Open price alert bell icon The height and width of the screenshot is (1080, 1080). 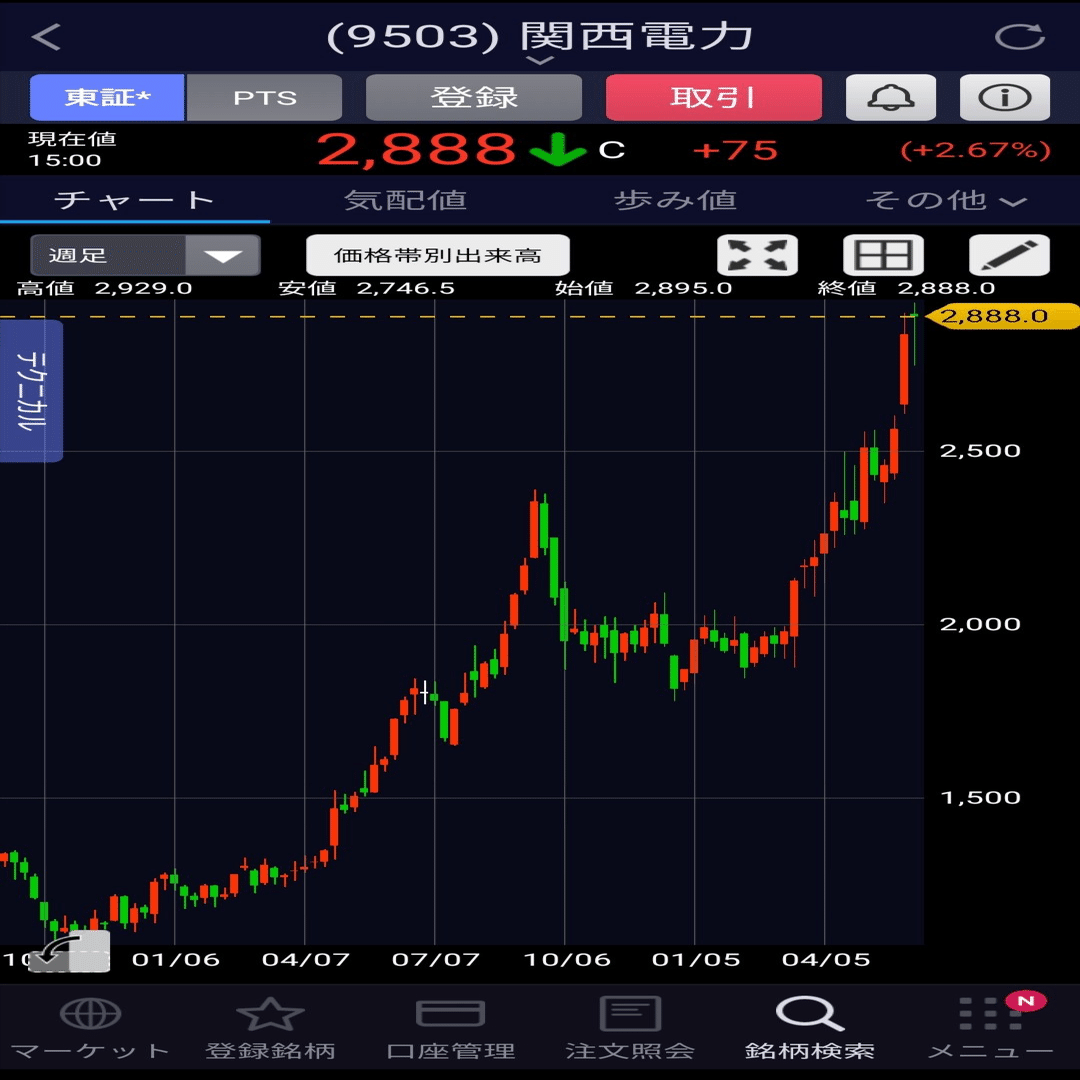point(891,97)
